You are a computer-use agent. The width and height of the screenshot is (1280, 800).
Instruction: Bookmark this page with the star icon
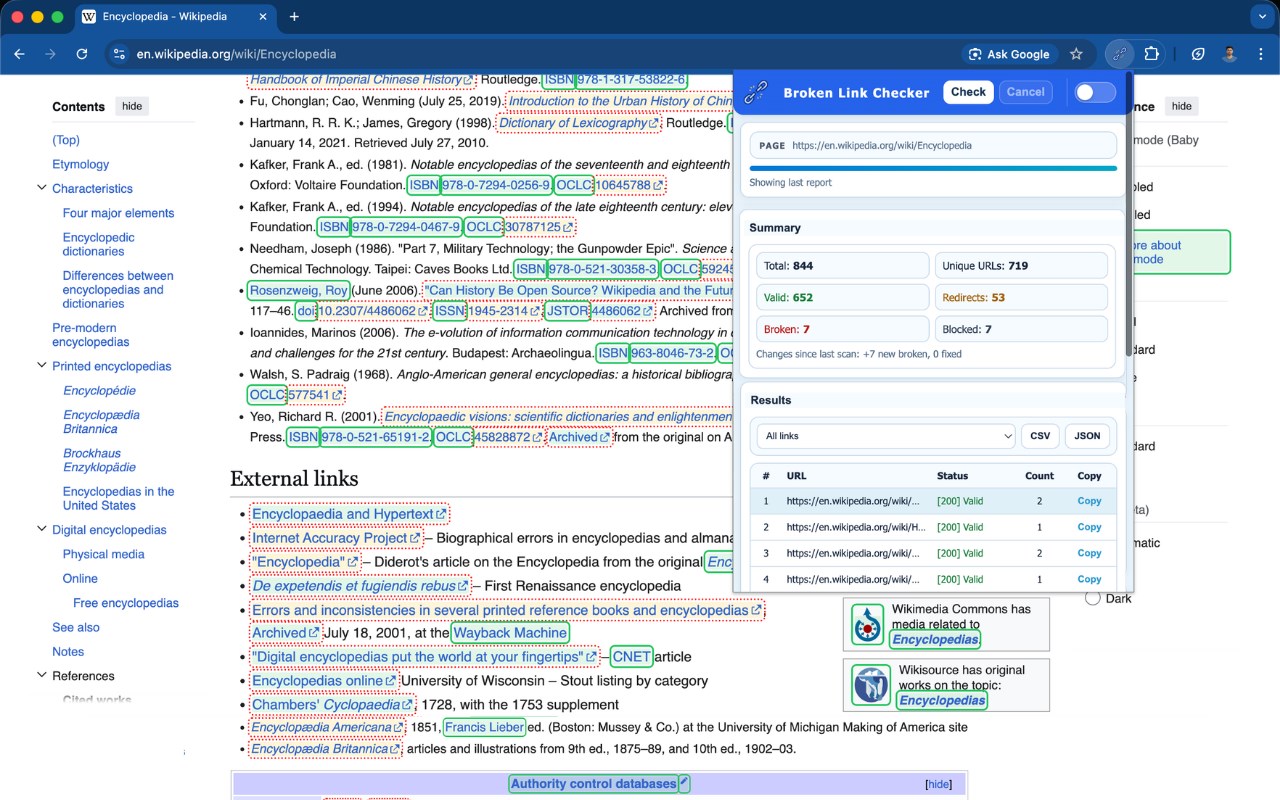[x=1076, y=54]
